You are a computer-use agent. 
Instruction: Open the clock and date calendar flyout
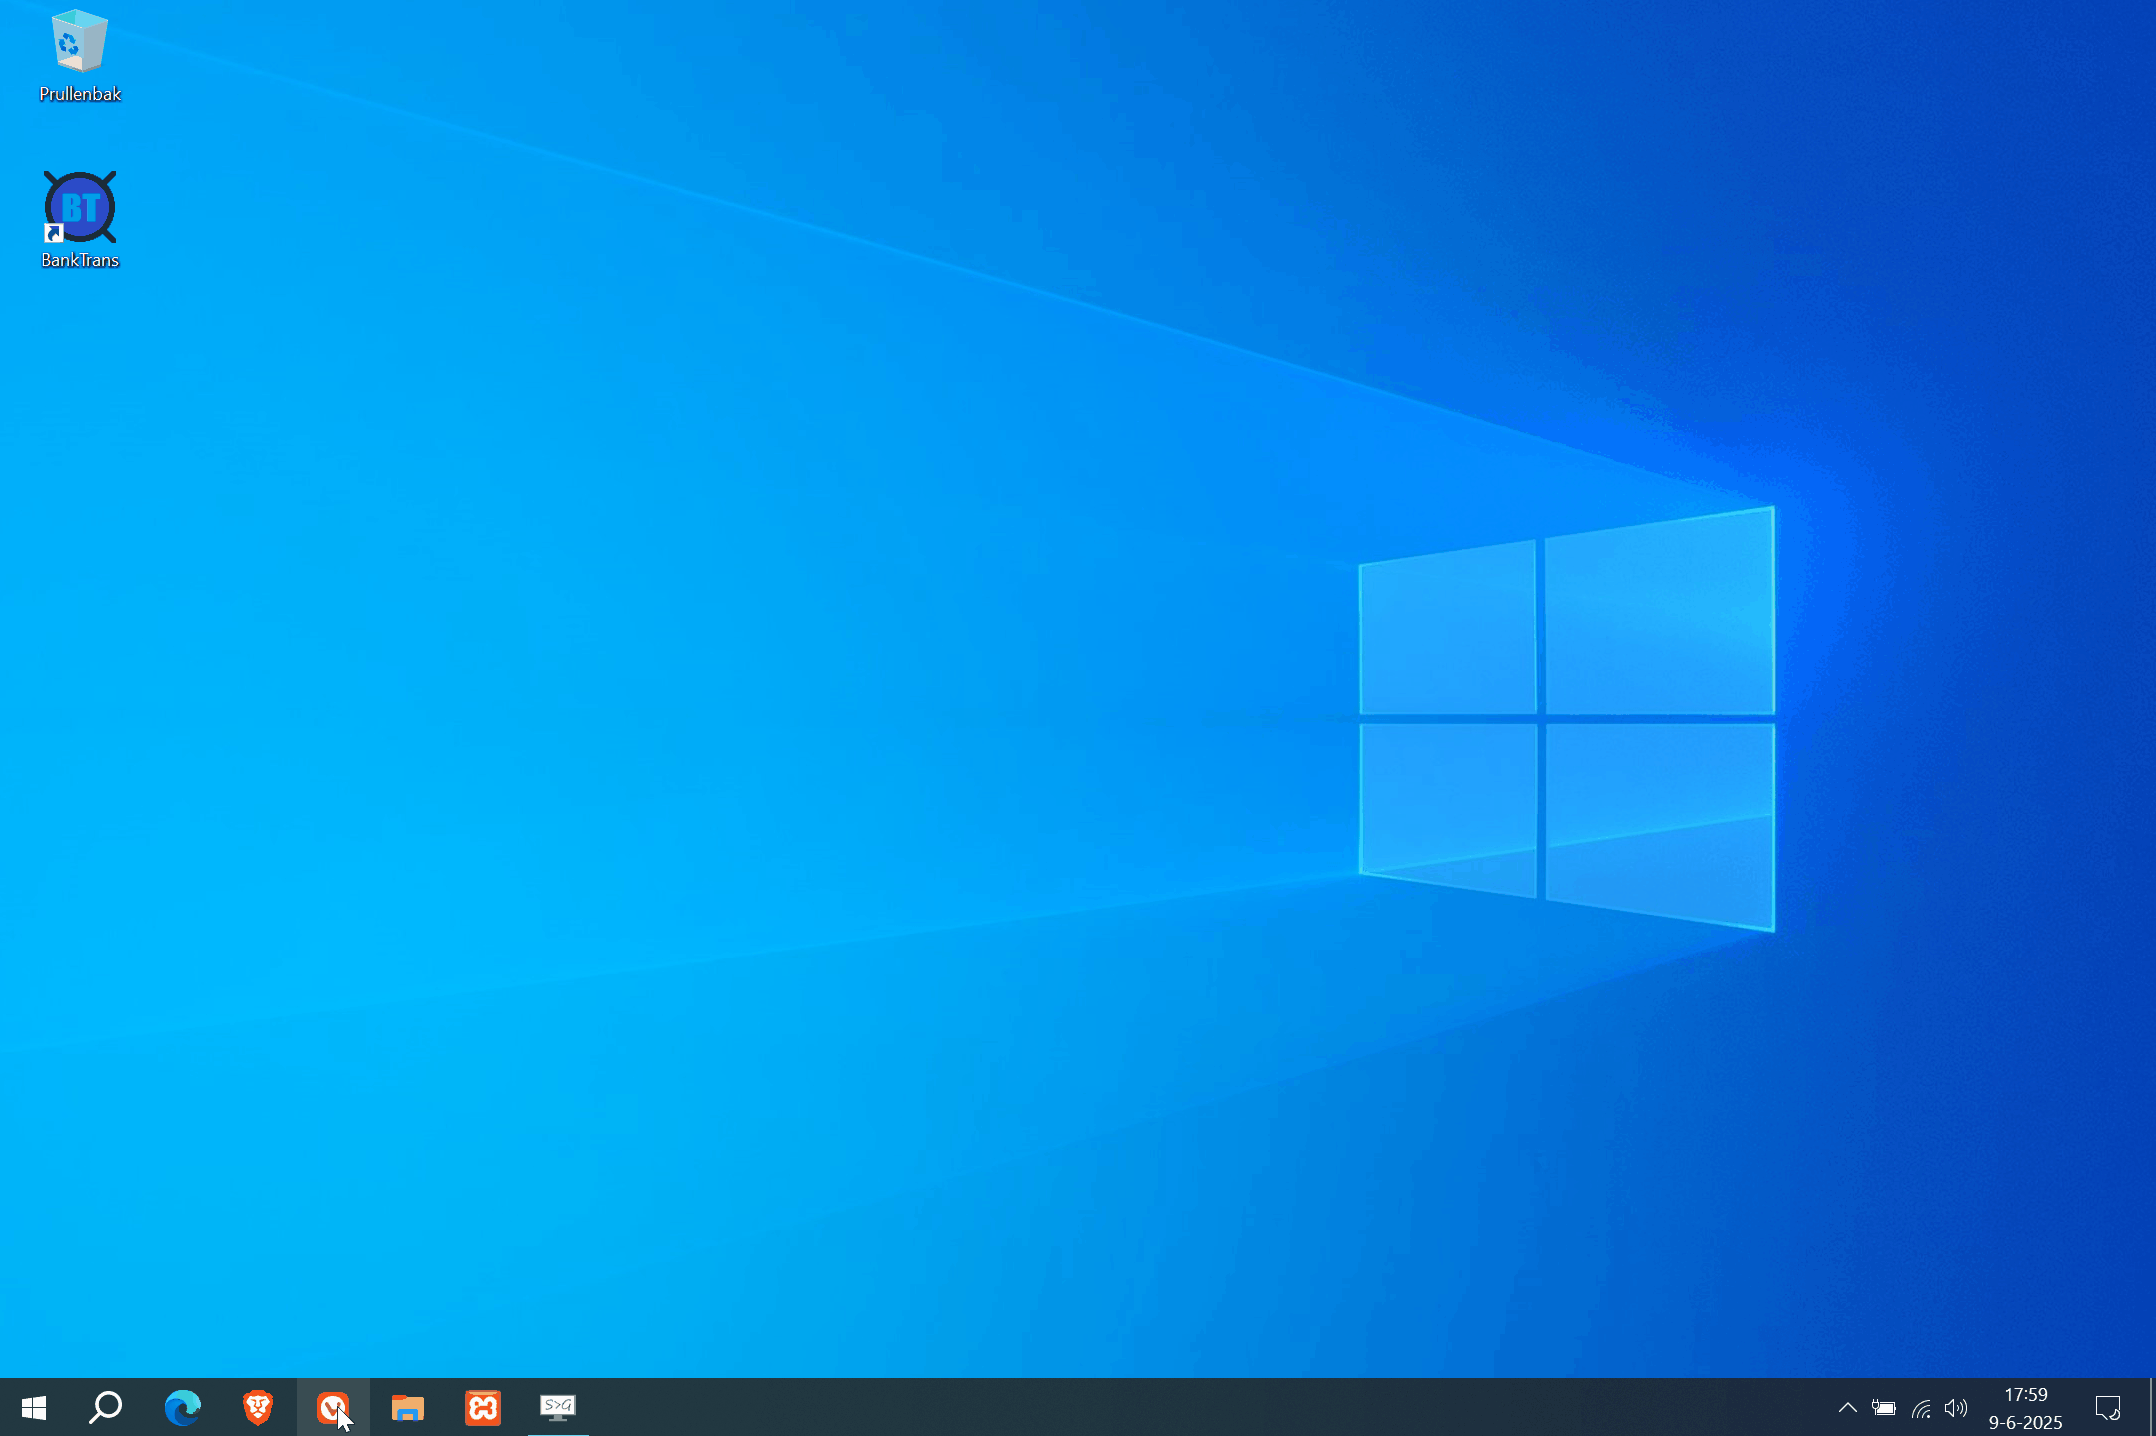pyautogui.click(x=2025, y=1408)
